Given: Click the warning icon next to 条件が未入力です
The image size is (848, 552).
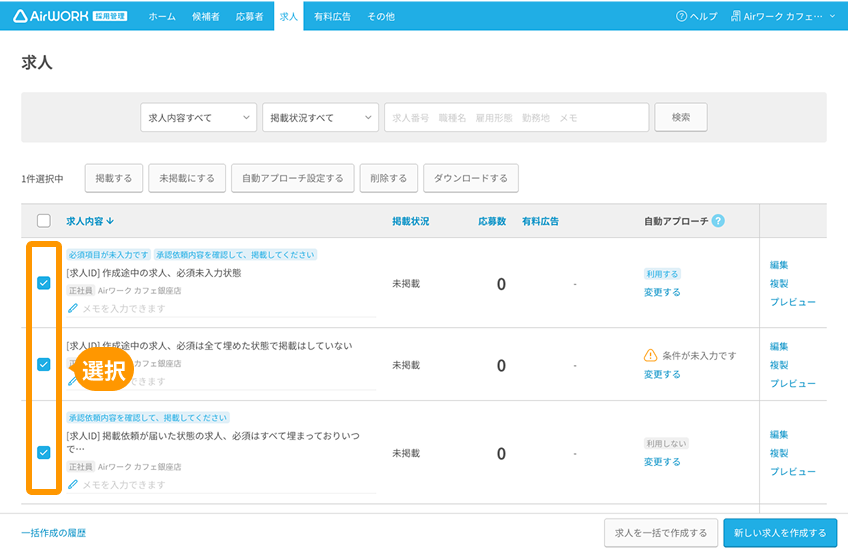Looking at the screenshot, I should click(650, 355).
